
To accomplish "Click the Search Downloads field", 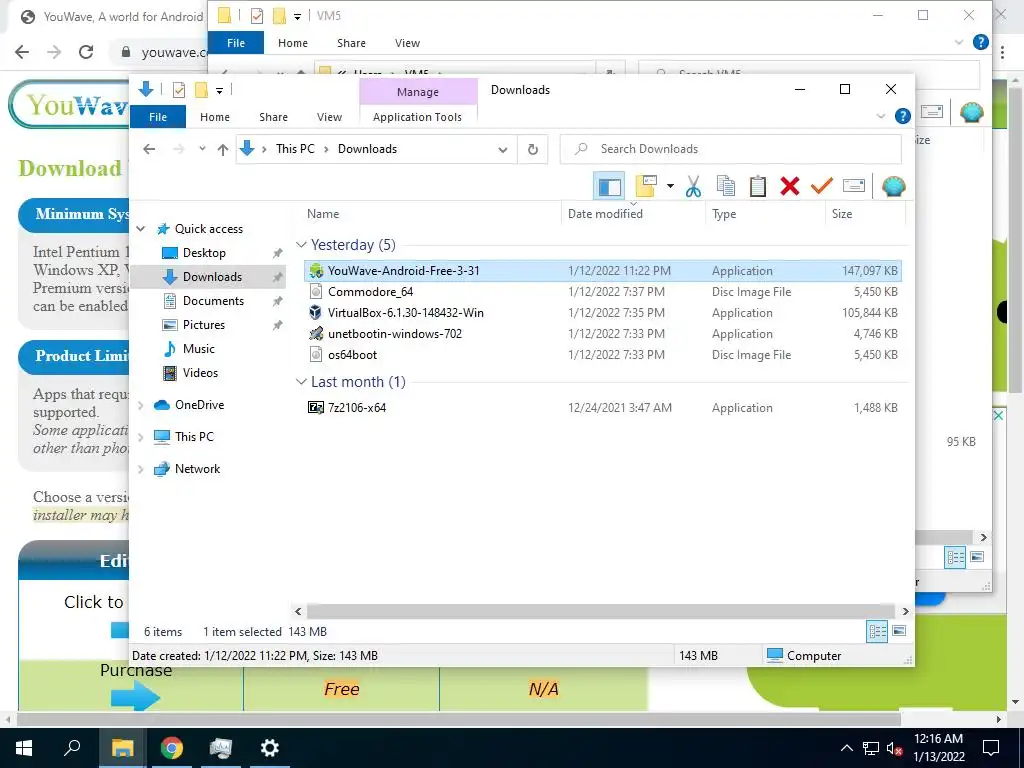I will [x=730, y=150].
